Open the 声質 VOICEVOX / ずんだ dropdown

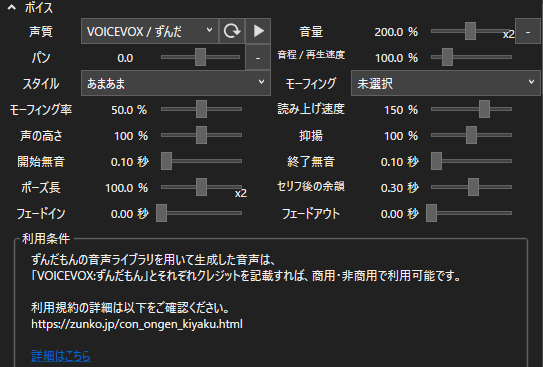click(x=150, y=31)
